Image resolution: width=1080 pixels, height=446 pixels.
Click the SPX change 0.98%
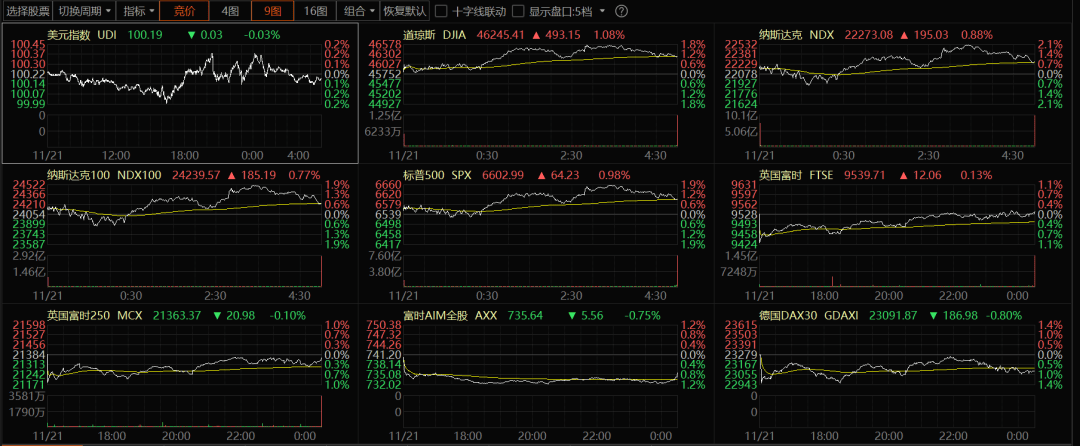tap(614, 175)
